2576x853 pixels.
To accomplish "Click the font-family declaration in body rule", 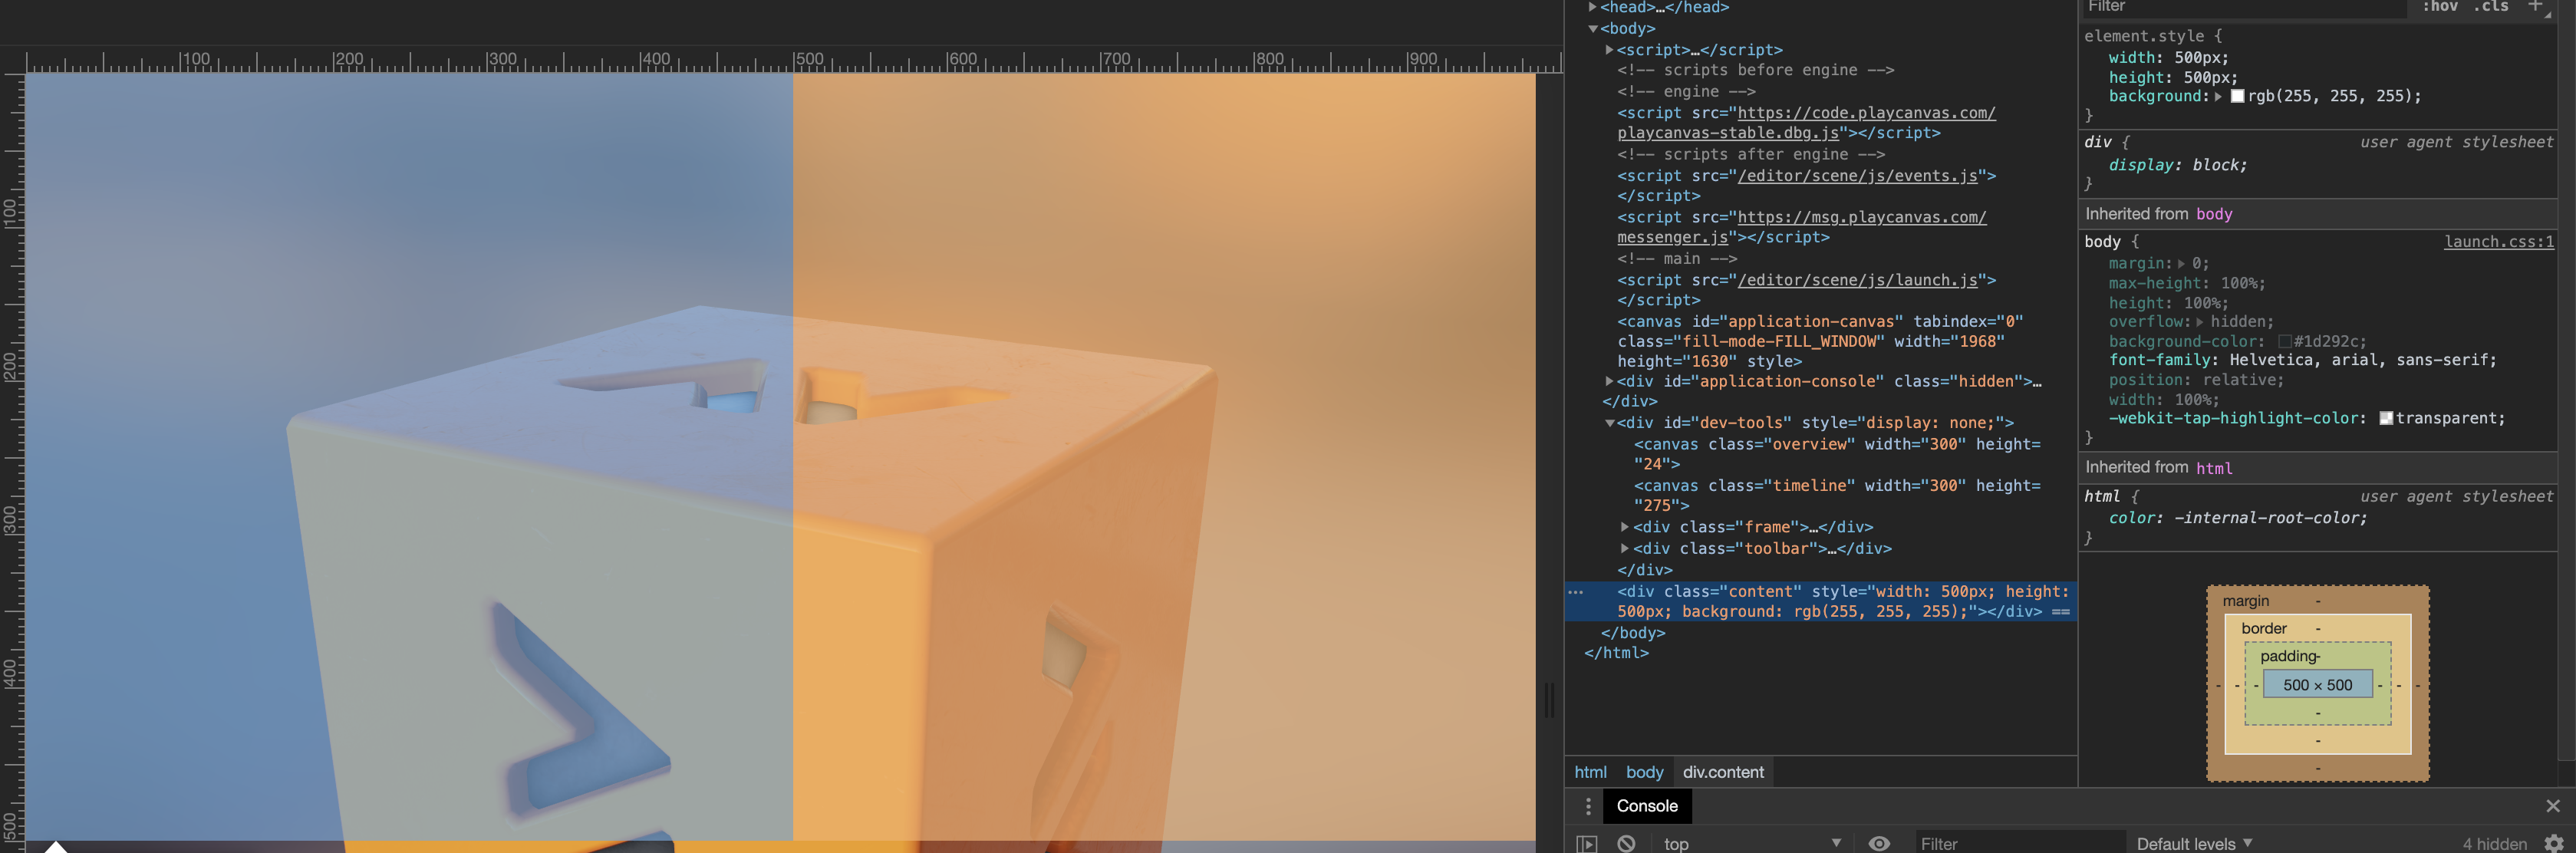I will tap(2302, 360).
